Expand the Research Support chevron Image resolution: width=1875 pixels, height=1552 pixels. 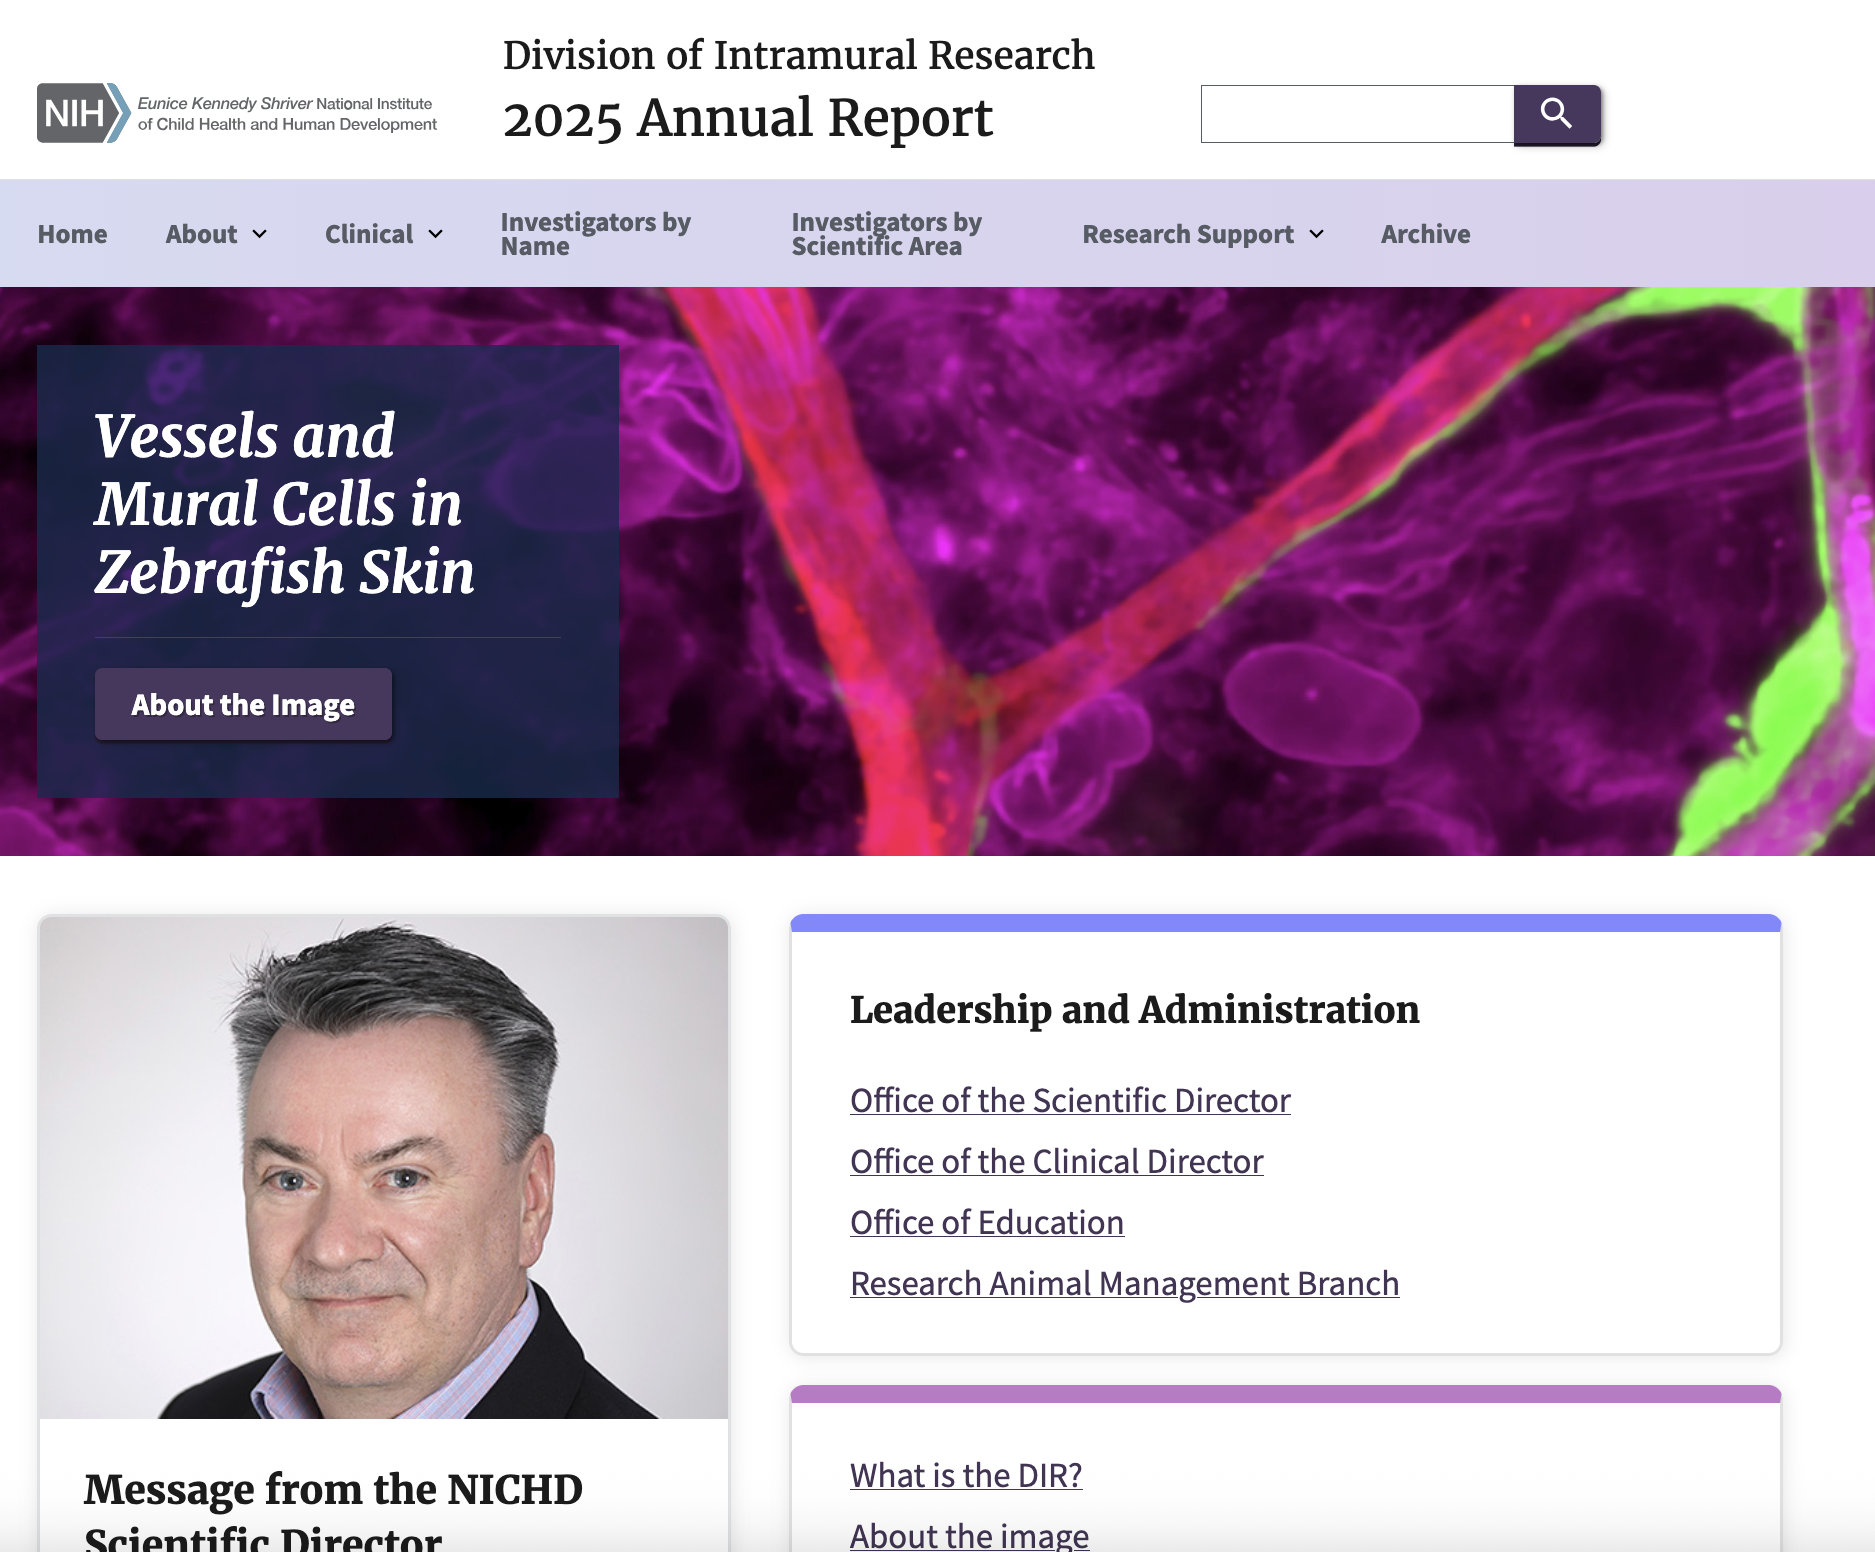pos(1316,234)
